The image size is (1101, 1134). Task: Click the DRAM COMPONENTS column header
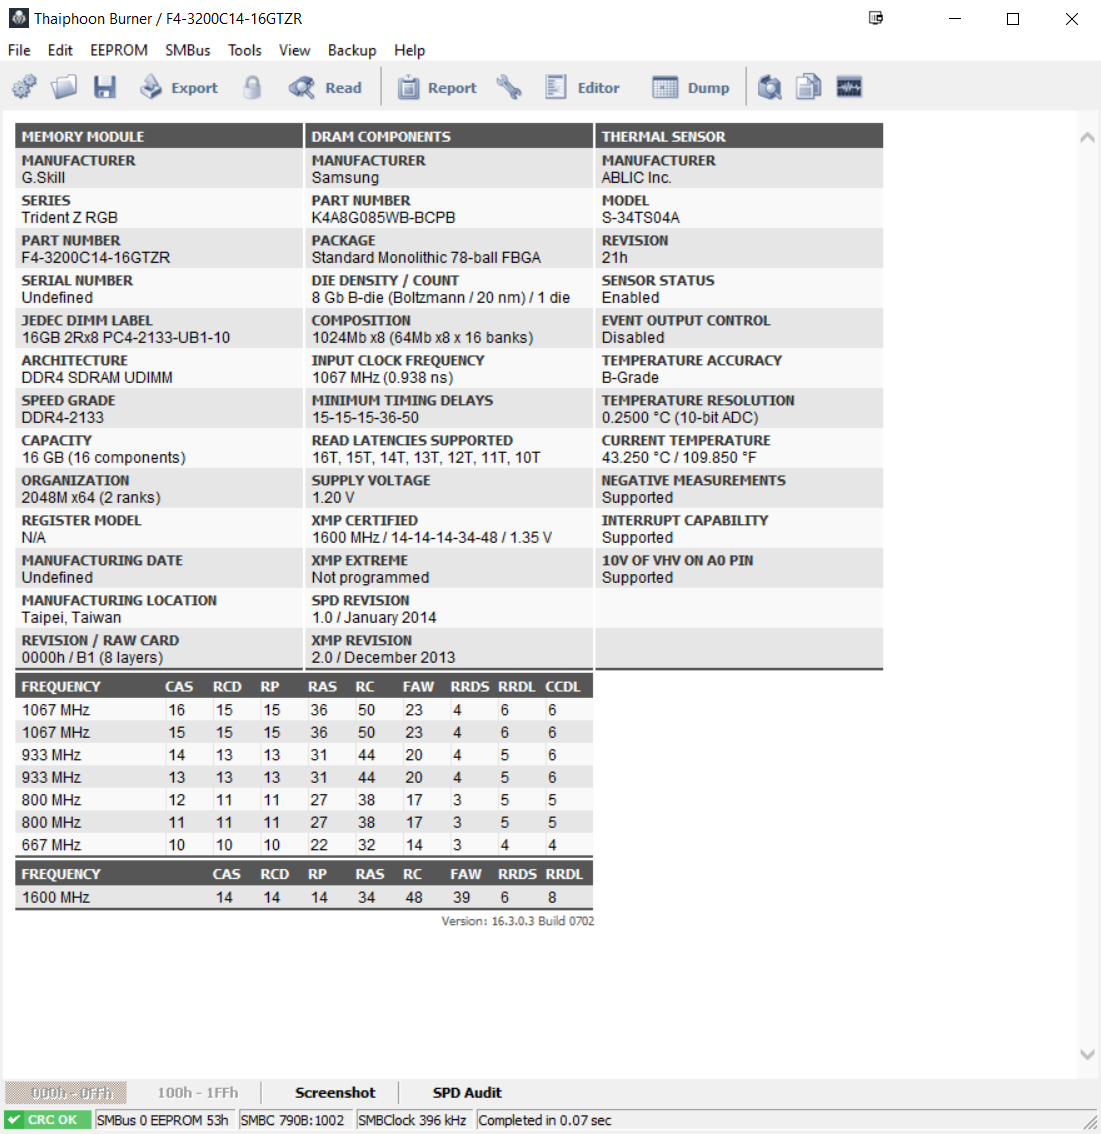[449, 136]
